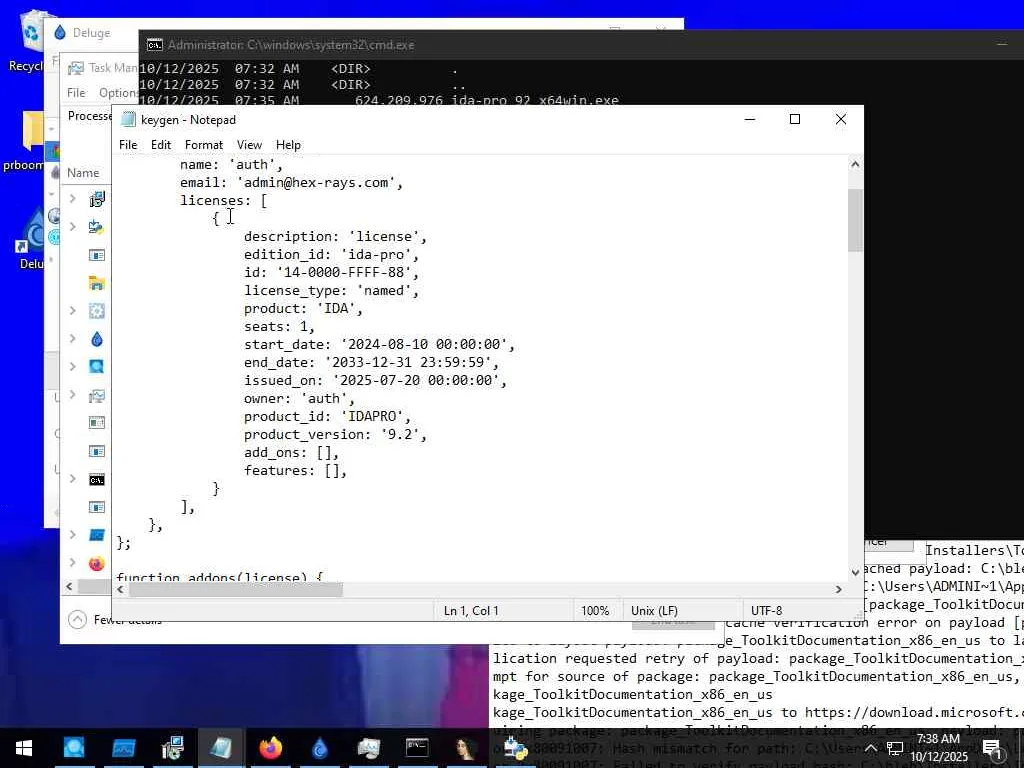Open Firefox from the taskbar
The image size is (1024, 768).
point(270,748)
